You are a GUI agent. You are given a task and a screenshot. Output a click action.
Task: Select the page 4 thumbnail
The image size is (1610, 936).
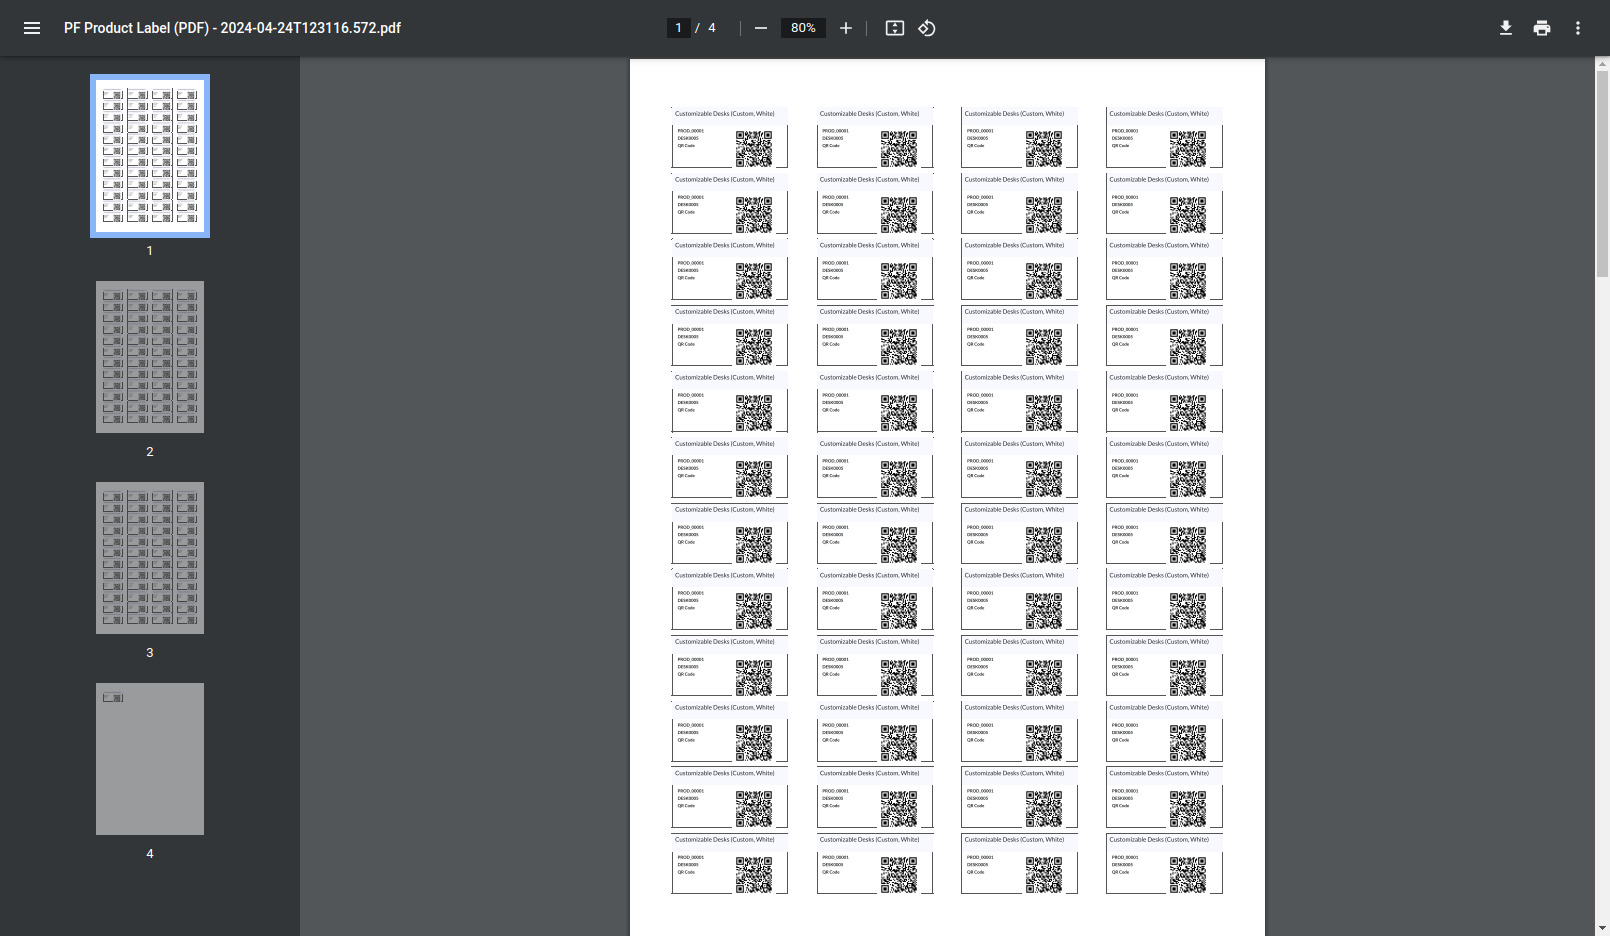click(x=149, y=759)
